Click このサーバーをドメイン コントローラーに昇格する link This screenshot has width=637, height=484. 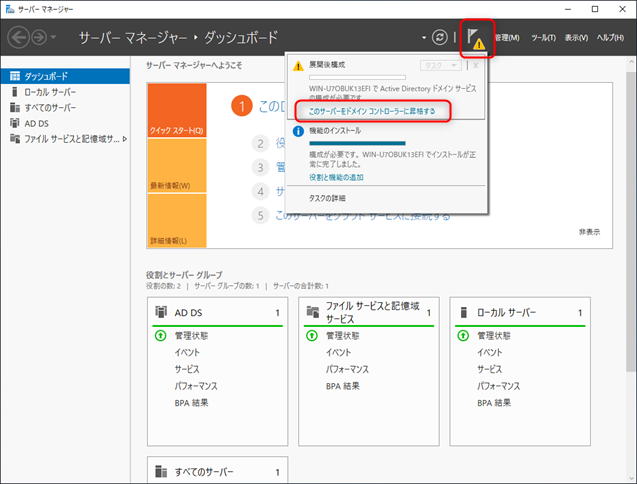[x=372, y=111]
